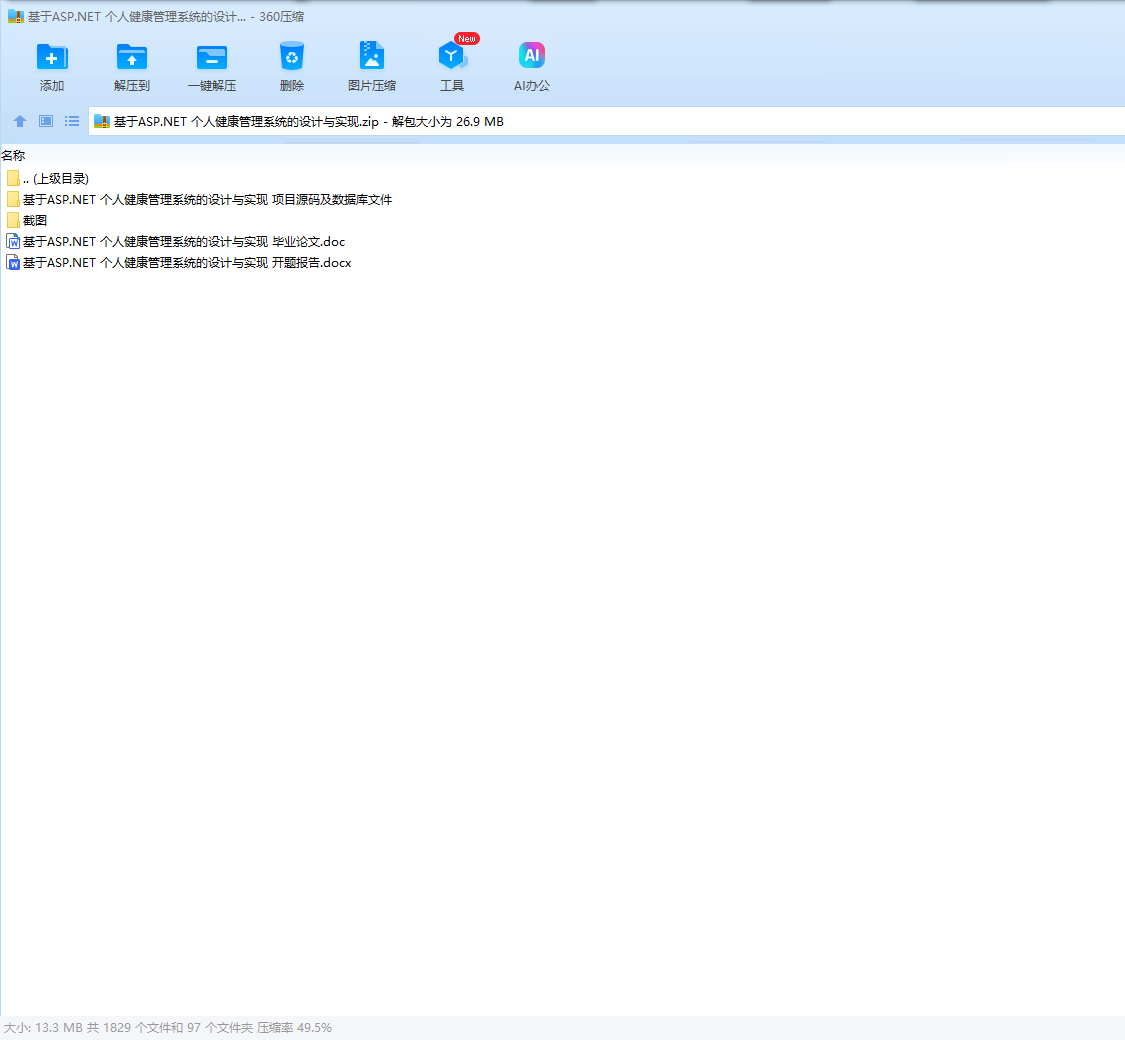
Task: Select the .. (上级目录) parent directory entry
Action: coord(56,179)
